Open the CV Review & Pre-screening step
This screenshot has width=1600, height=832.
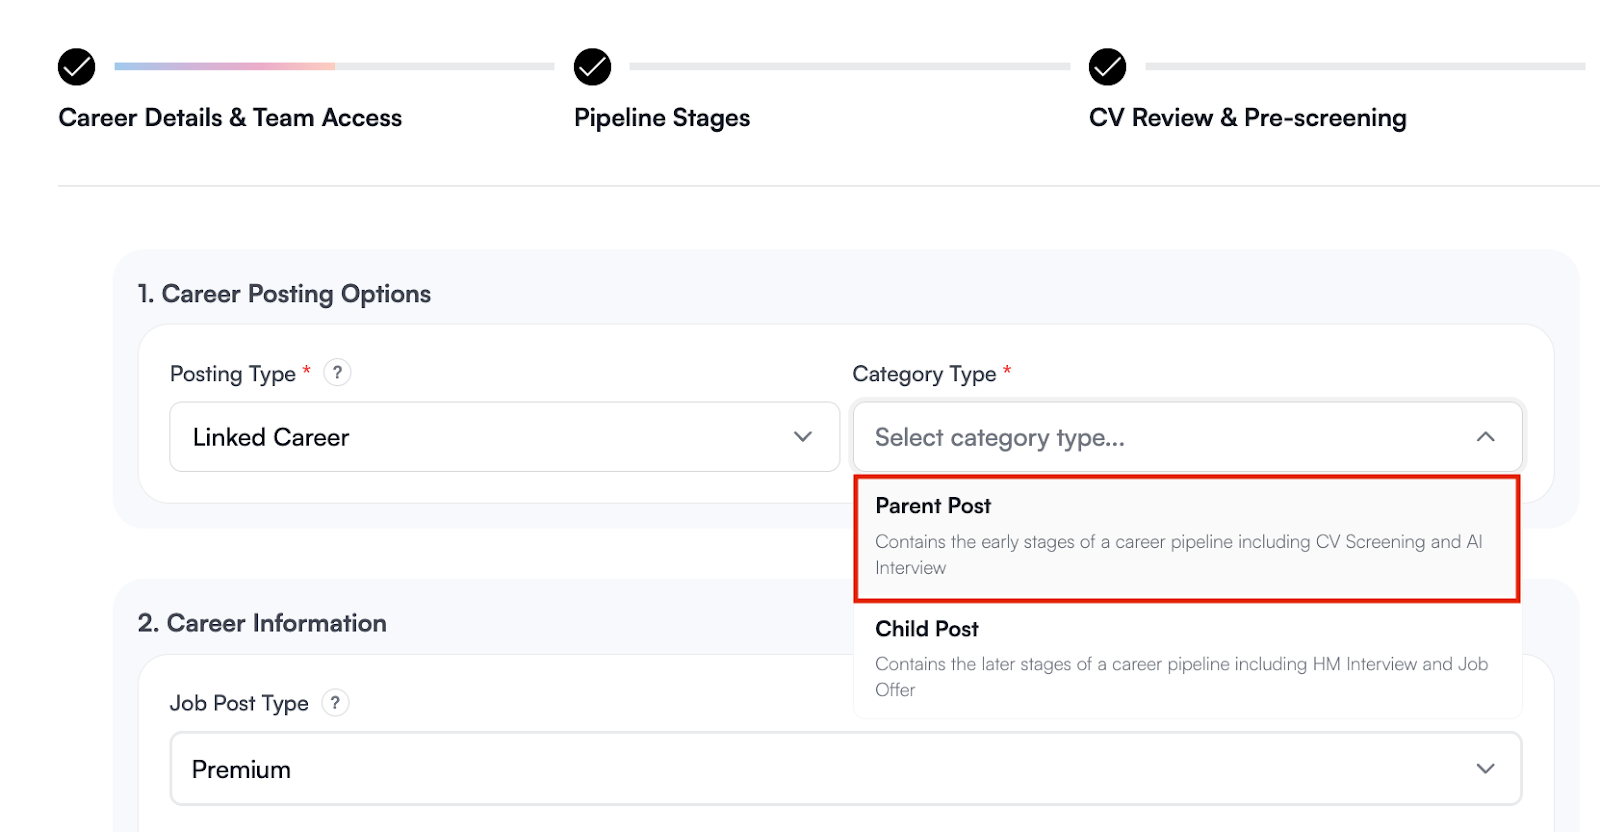point(1247,118)
